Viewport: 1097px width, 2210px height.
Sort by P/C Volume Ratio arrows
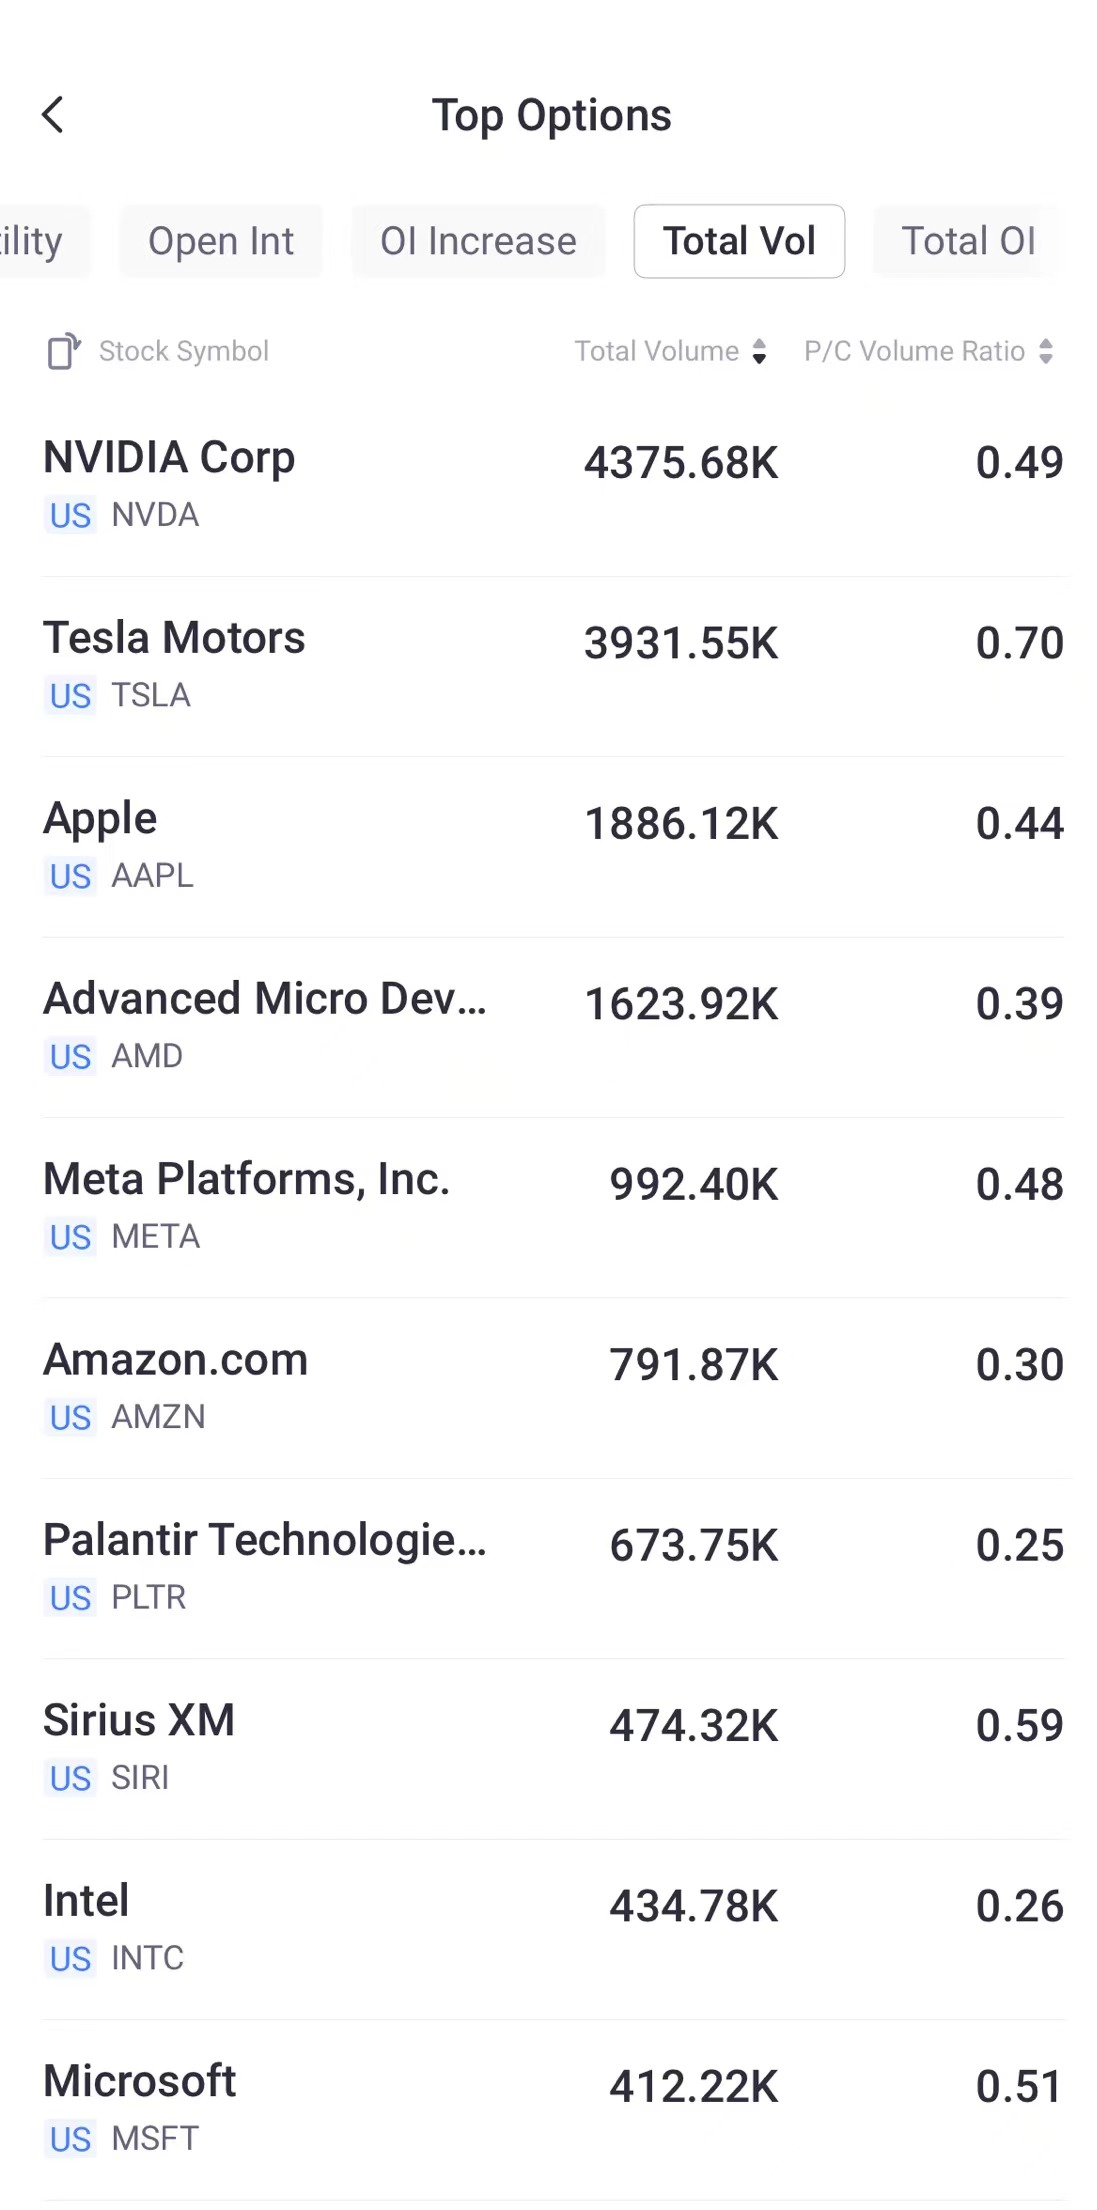point(1046,351)
